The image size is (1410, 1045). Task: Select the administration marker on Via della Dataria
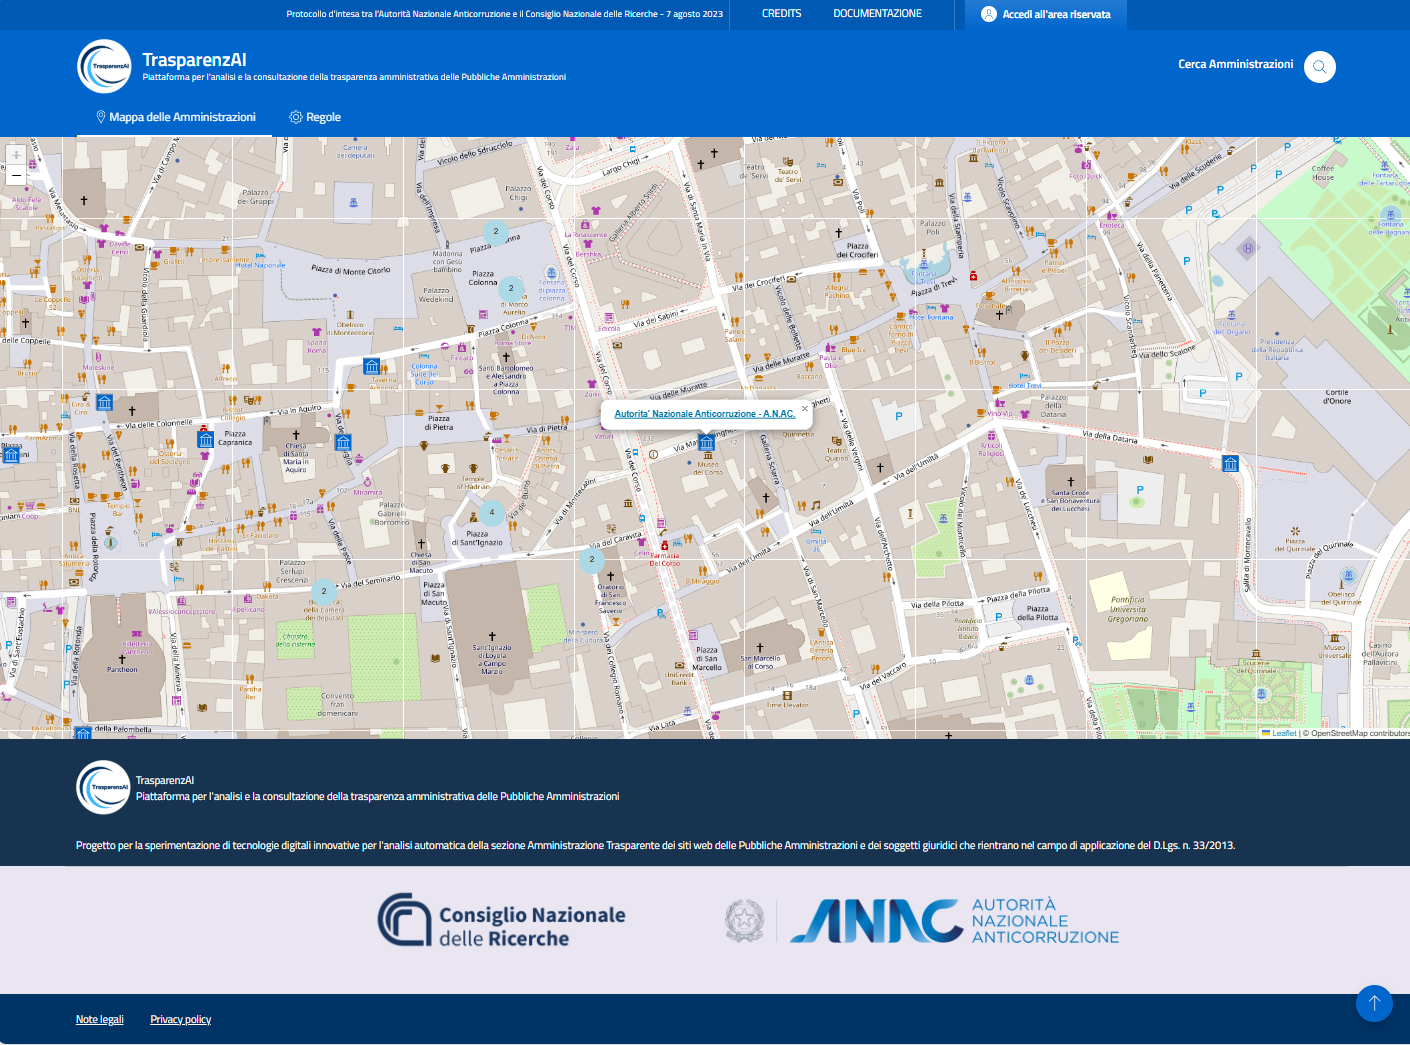click(x=1231, y=463)
